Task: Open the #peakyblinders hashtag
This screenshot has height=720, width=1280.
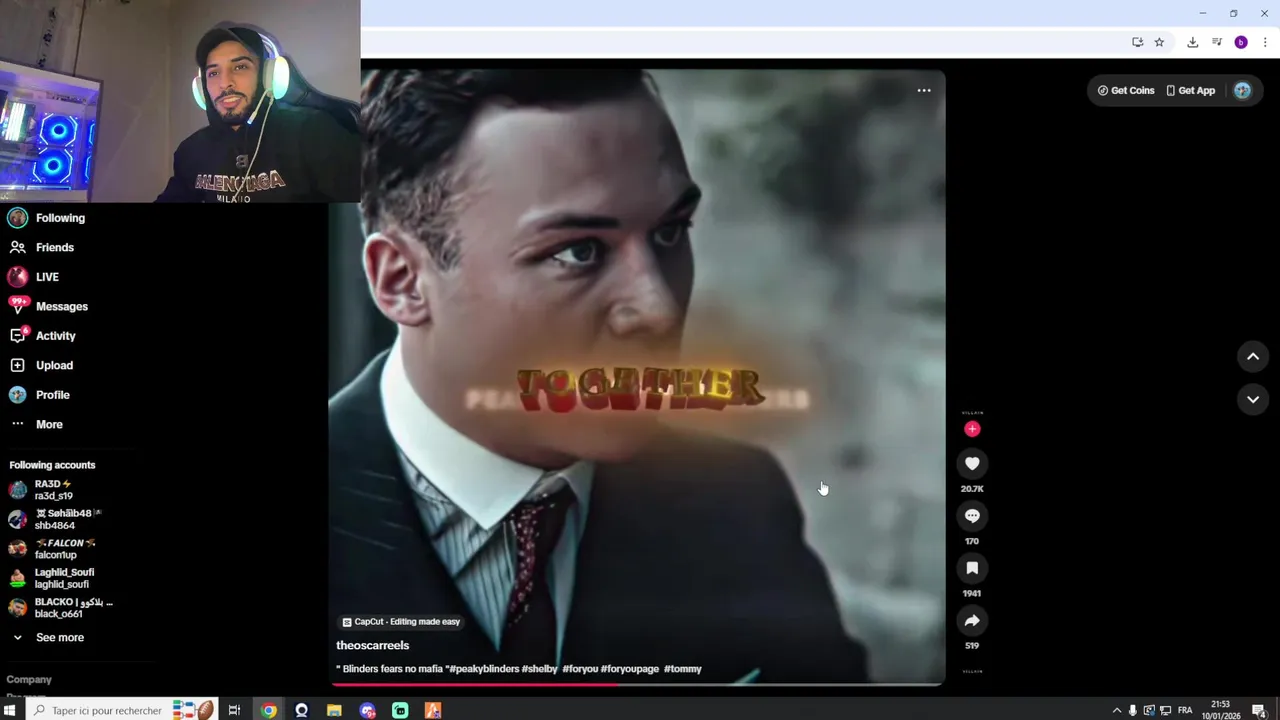Action: pyautogui.click(x=482, y=669)
